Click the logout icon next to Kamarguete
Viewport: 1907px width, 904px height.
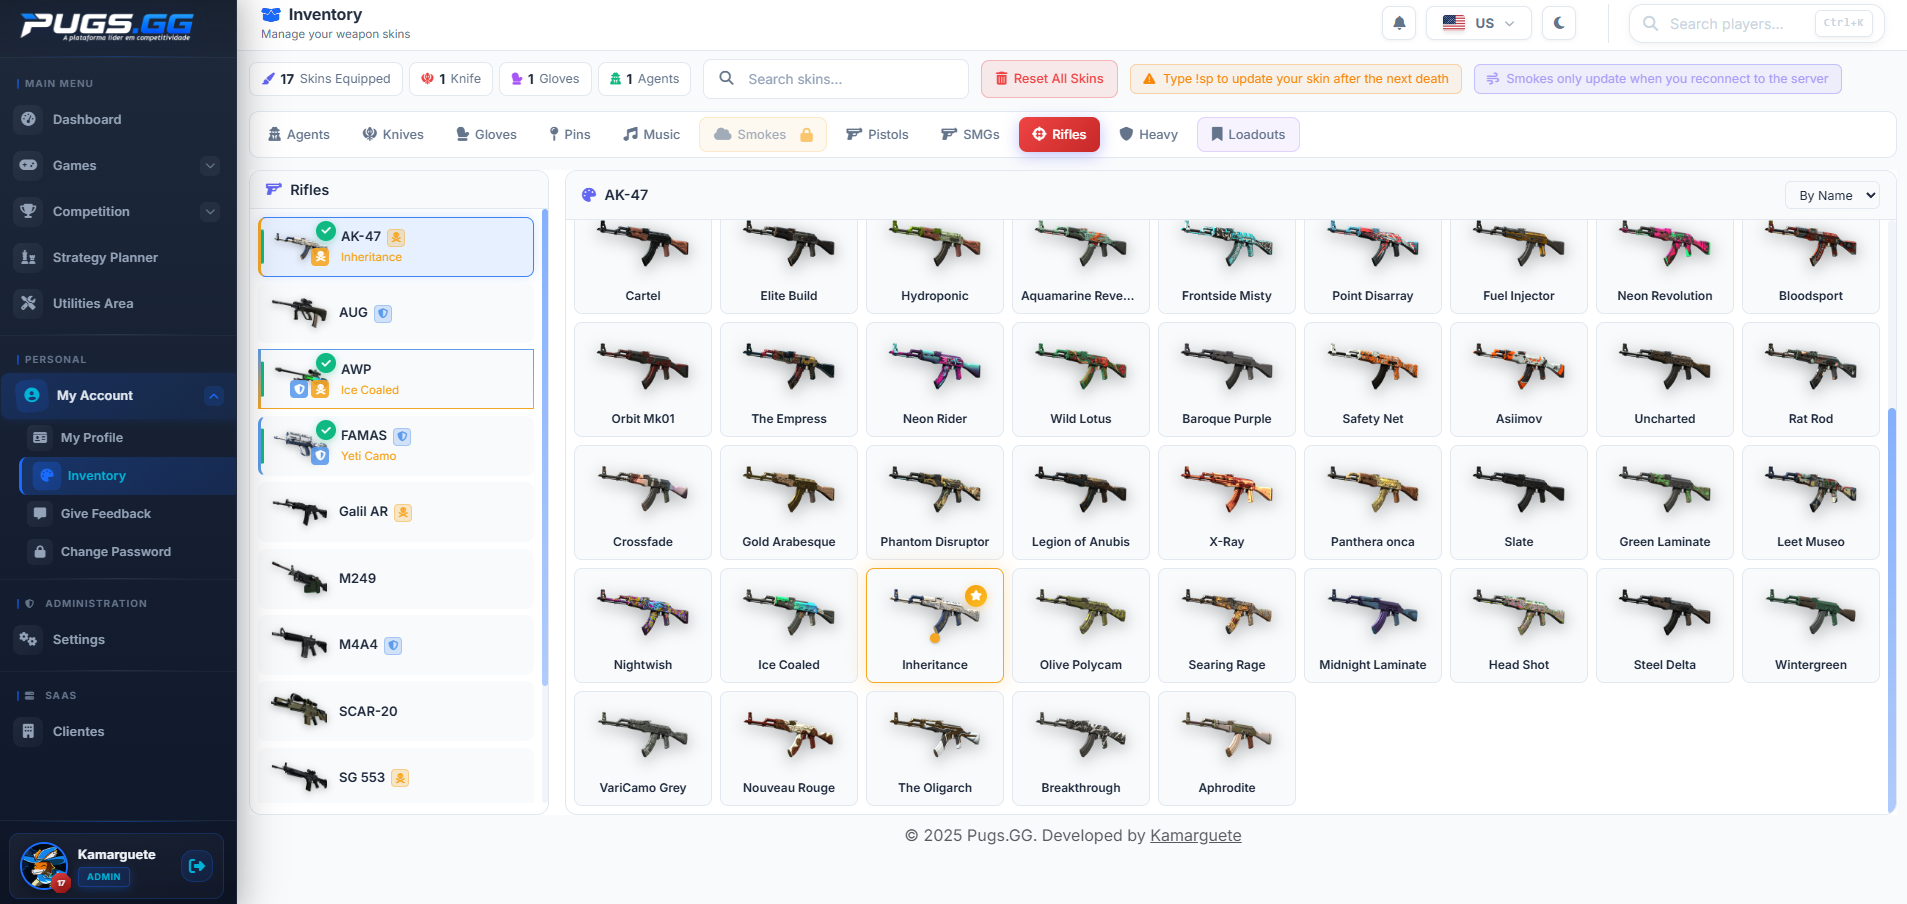(196, 865)
